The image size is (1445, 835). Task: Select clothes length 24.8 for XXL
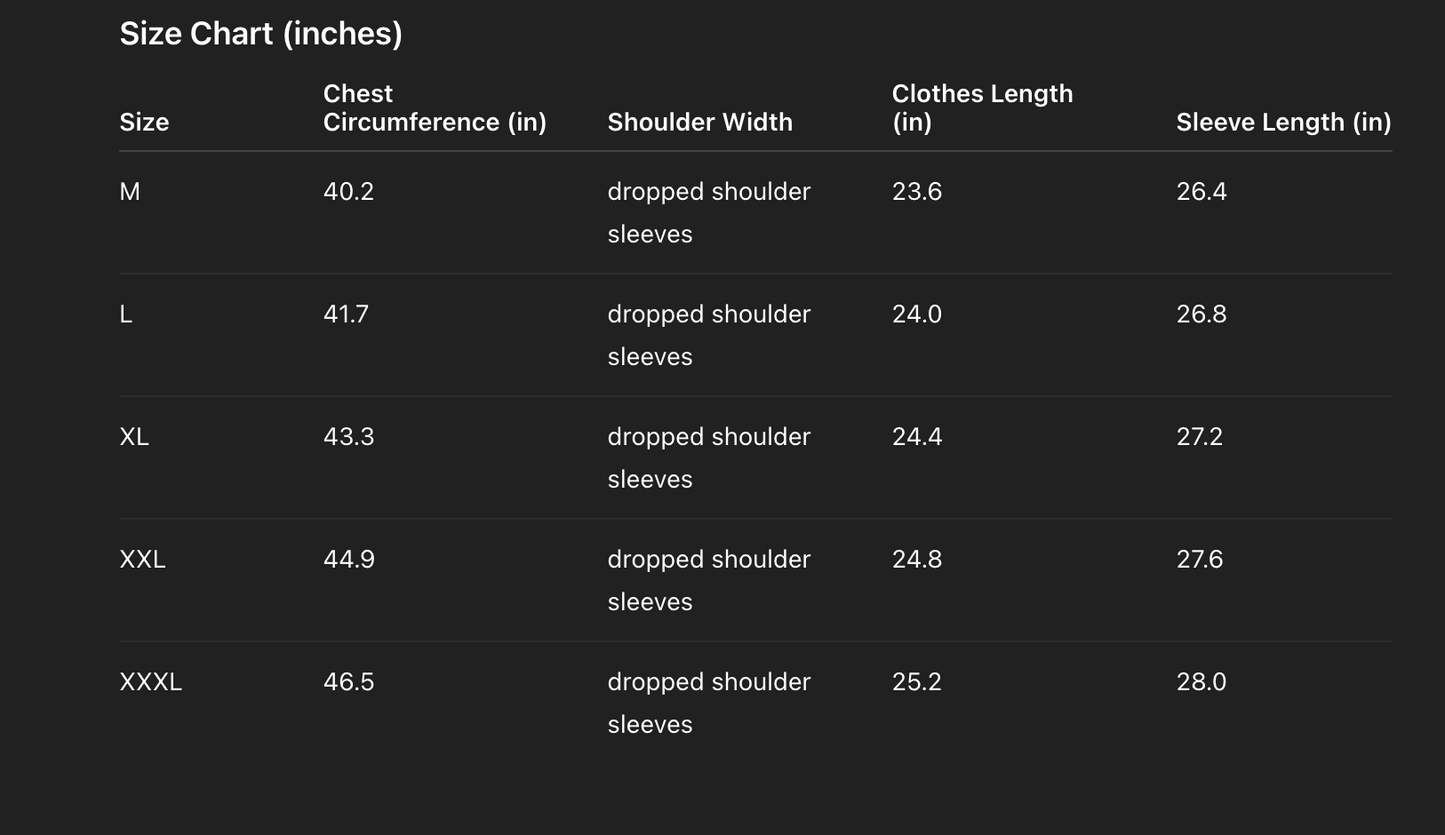point(917,559)
